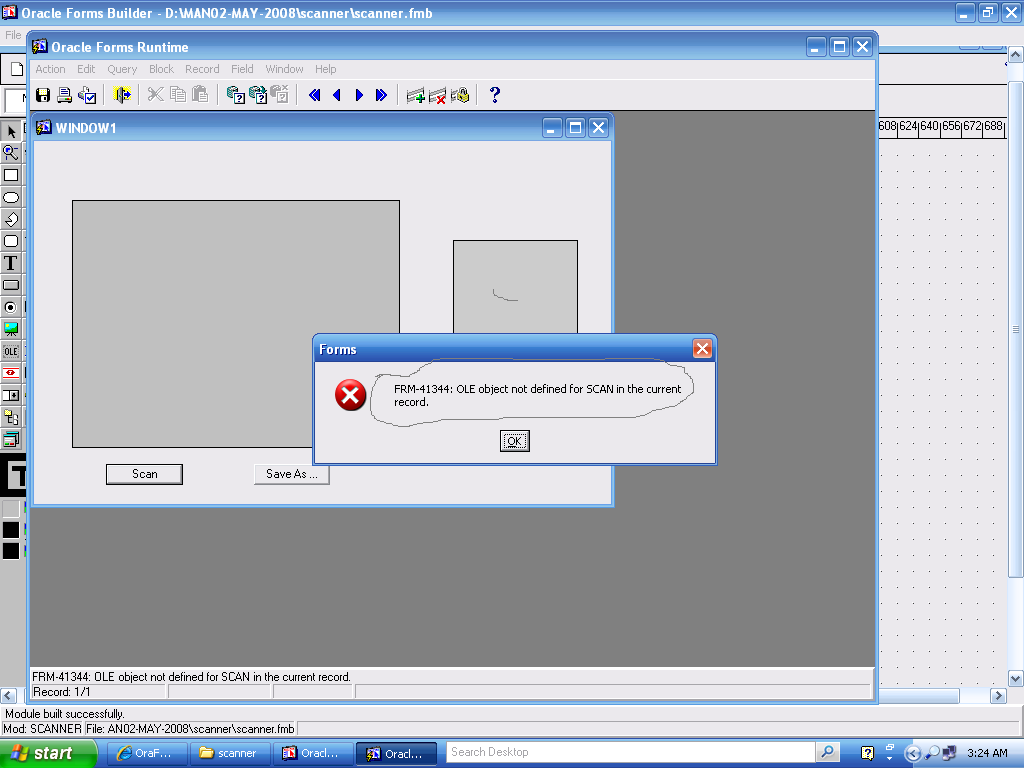Select the Radio Button tool in palette

click(11, 307)
